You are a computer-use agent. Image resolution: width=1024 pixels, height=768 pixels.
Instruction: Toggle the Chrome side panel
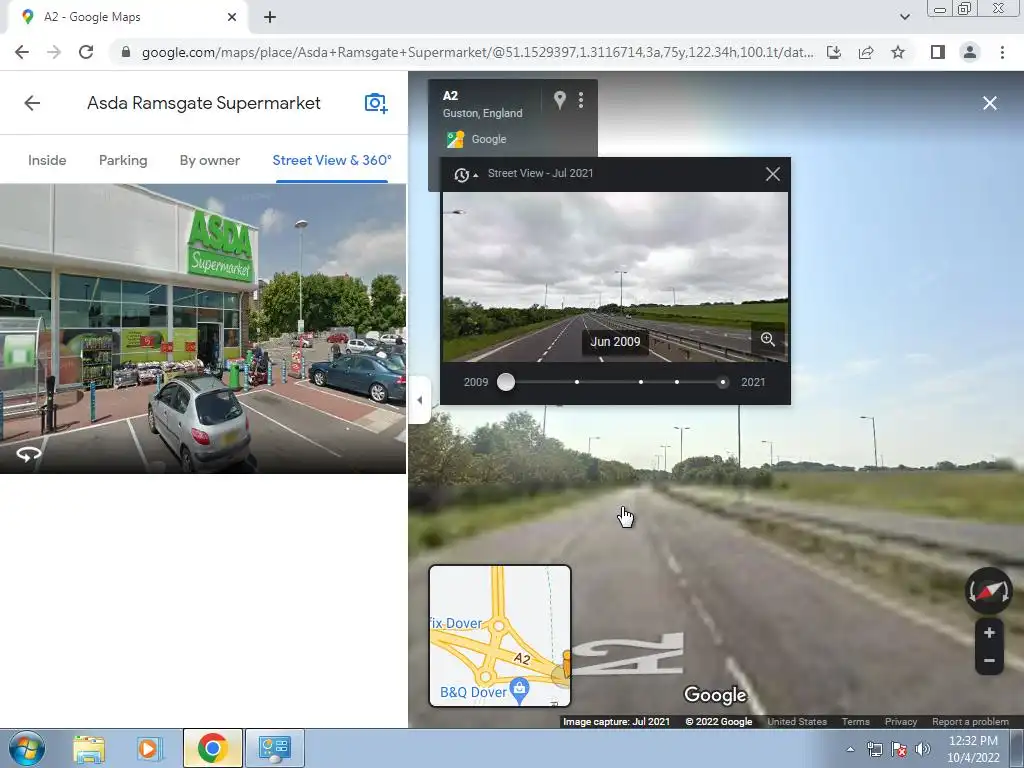tap(938, 52)
